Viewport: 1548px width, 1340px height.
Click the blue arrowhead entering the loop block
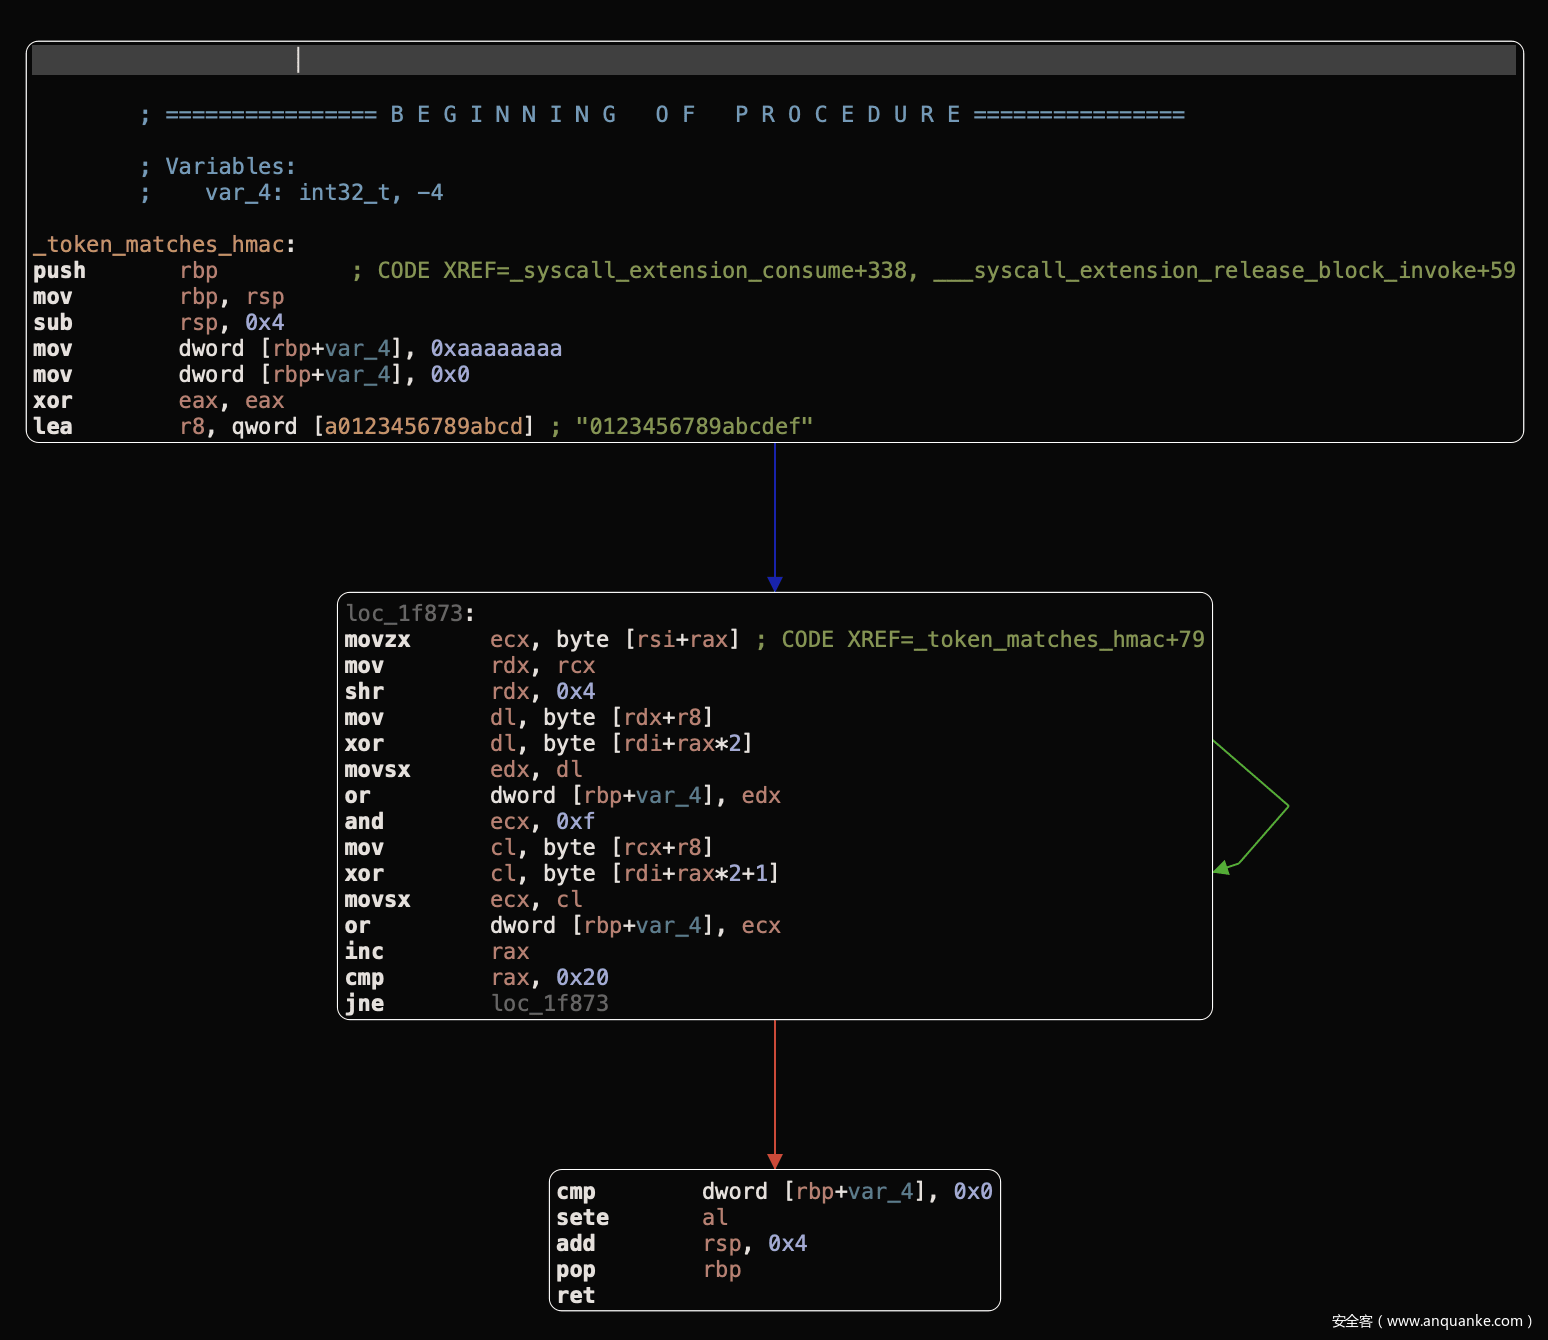click(x=774, y=584)
